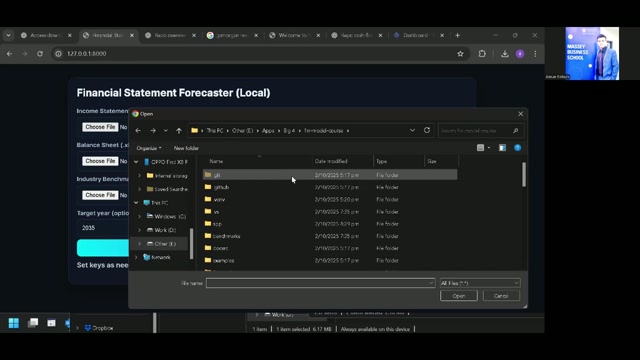
Task: Bookmark this page with the star icon
Action: click(x=460, y=53)
